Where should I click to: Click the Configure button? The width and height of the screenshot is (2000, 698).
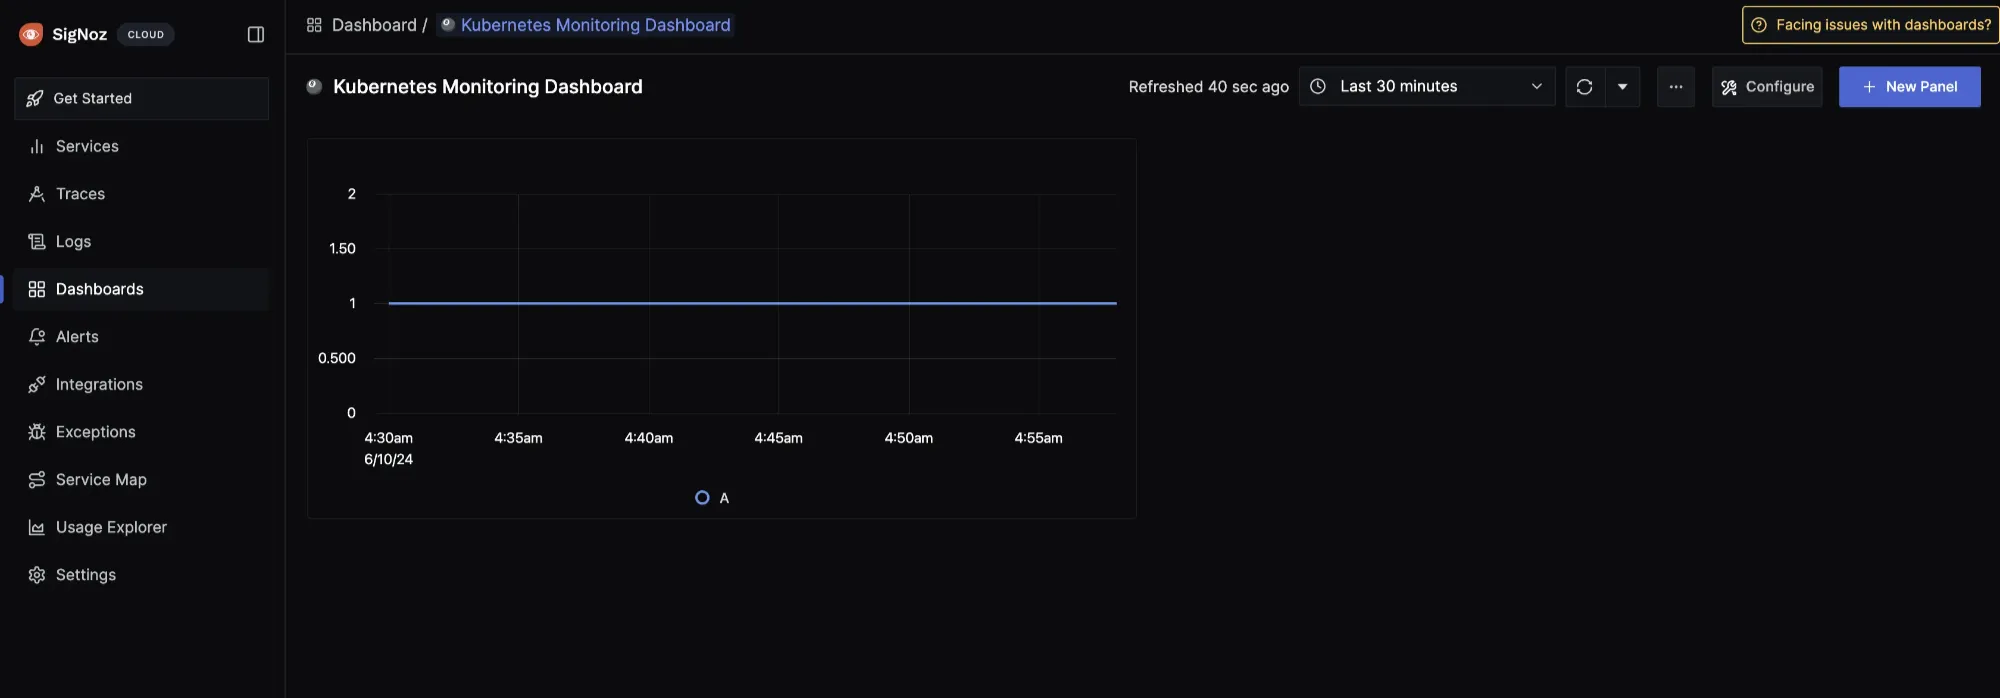(1767, 87)
